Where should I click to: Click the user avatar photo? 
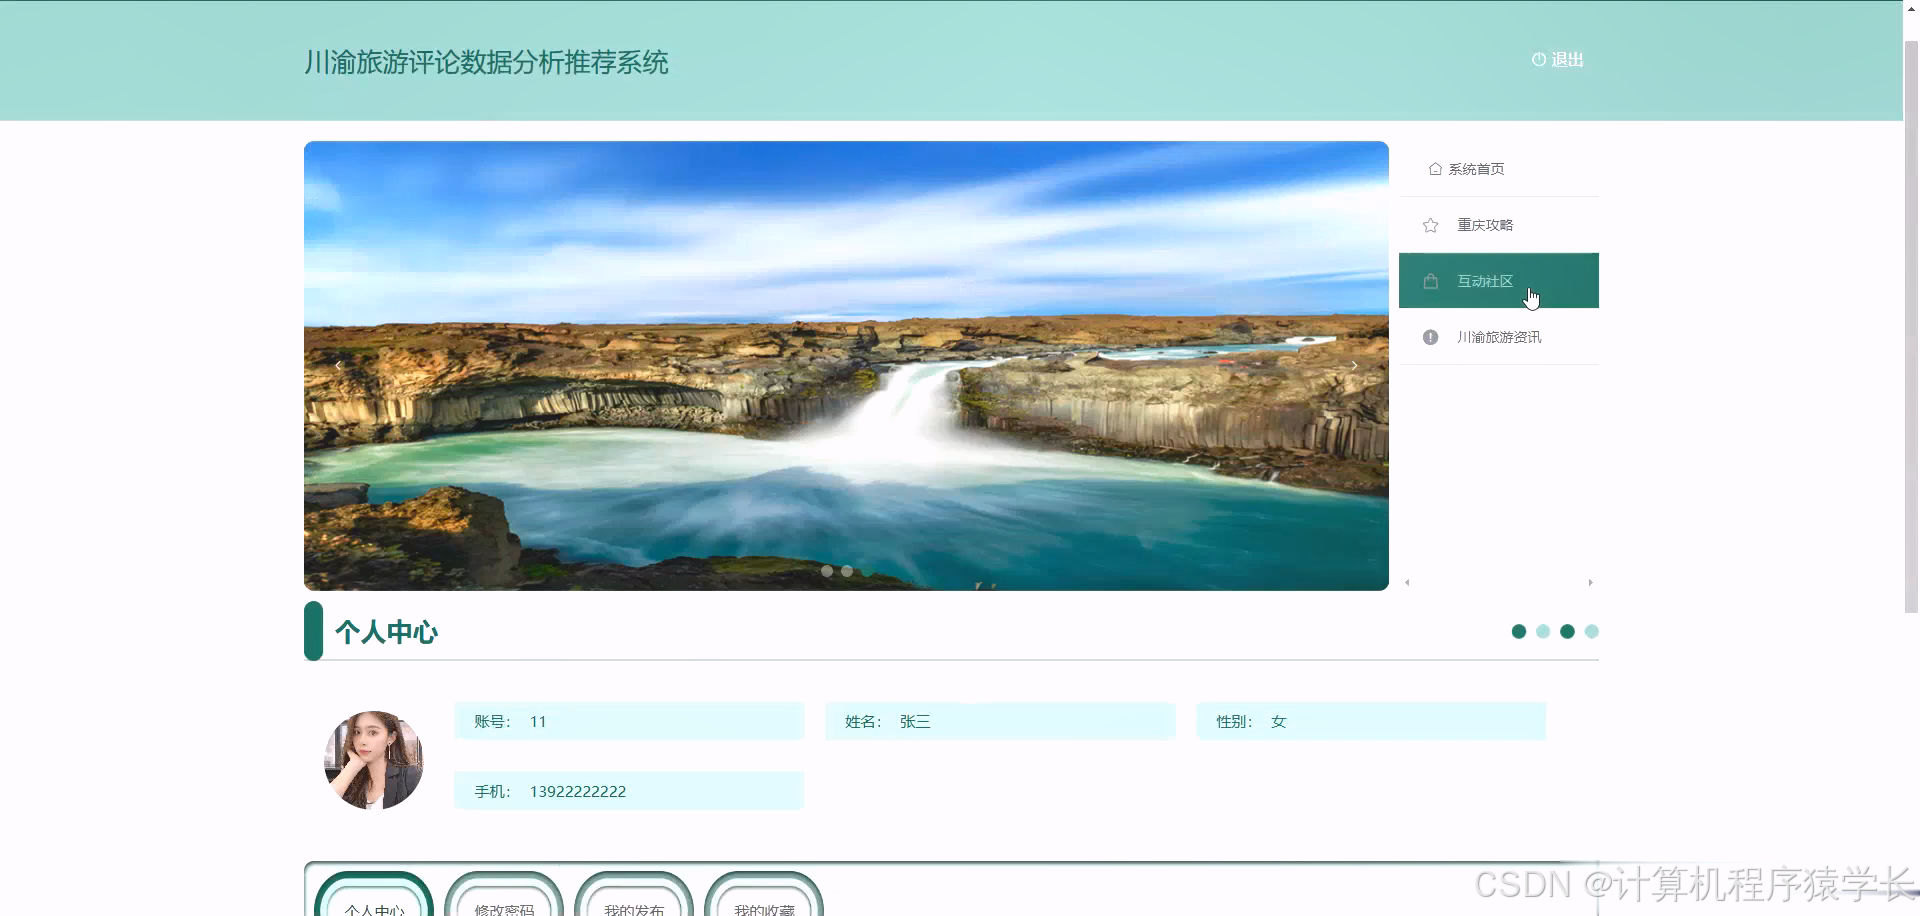373,759
